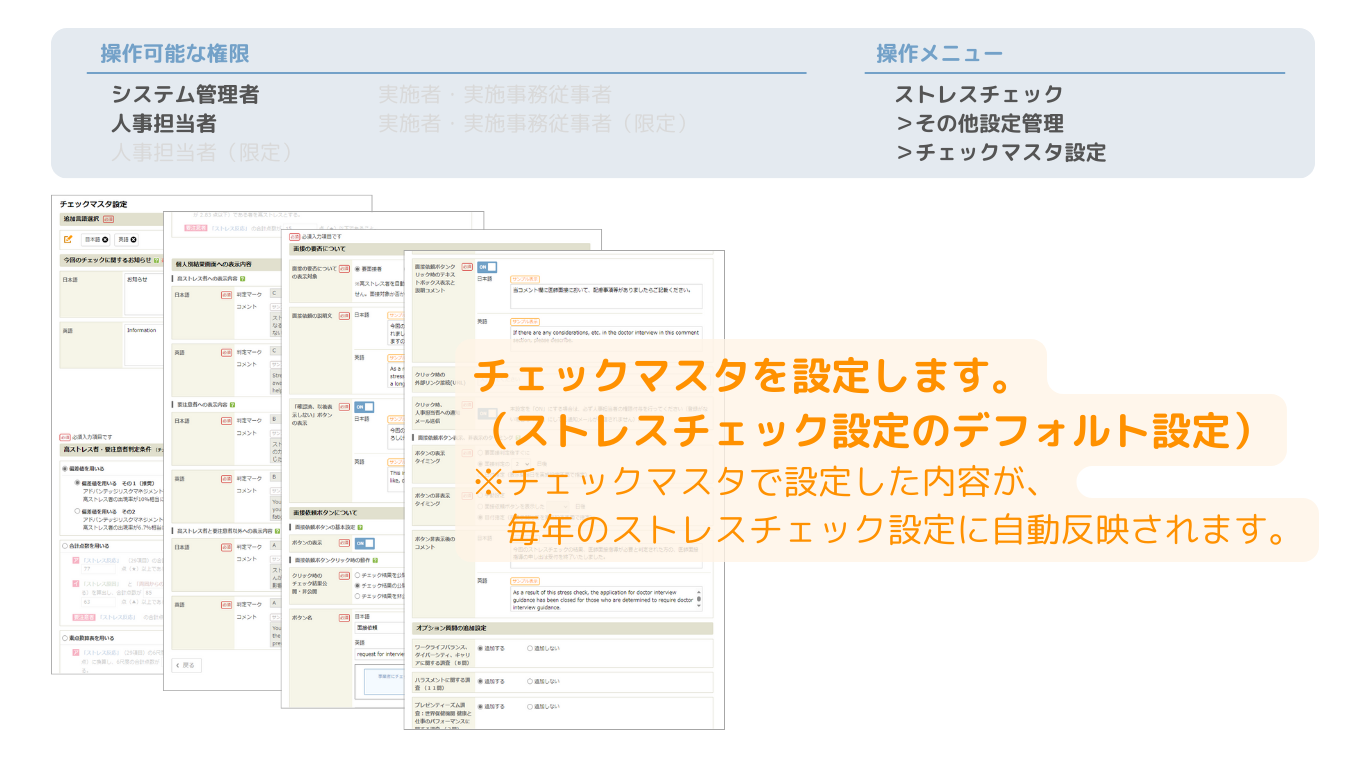This screenshot has height=757, width=1366.
Task: Click help icon beside 面接依頼ボタンの基本設定
Action: tap(359, 526)
